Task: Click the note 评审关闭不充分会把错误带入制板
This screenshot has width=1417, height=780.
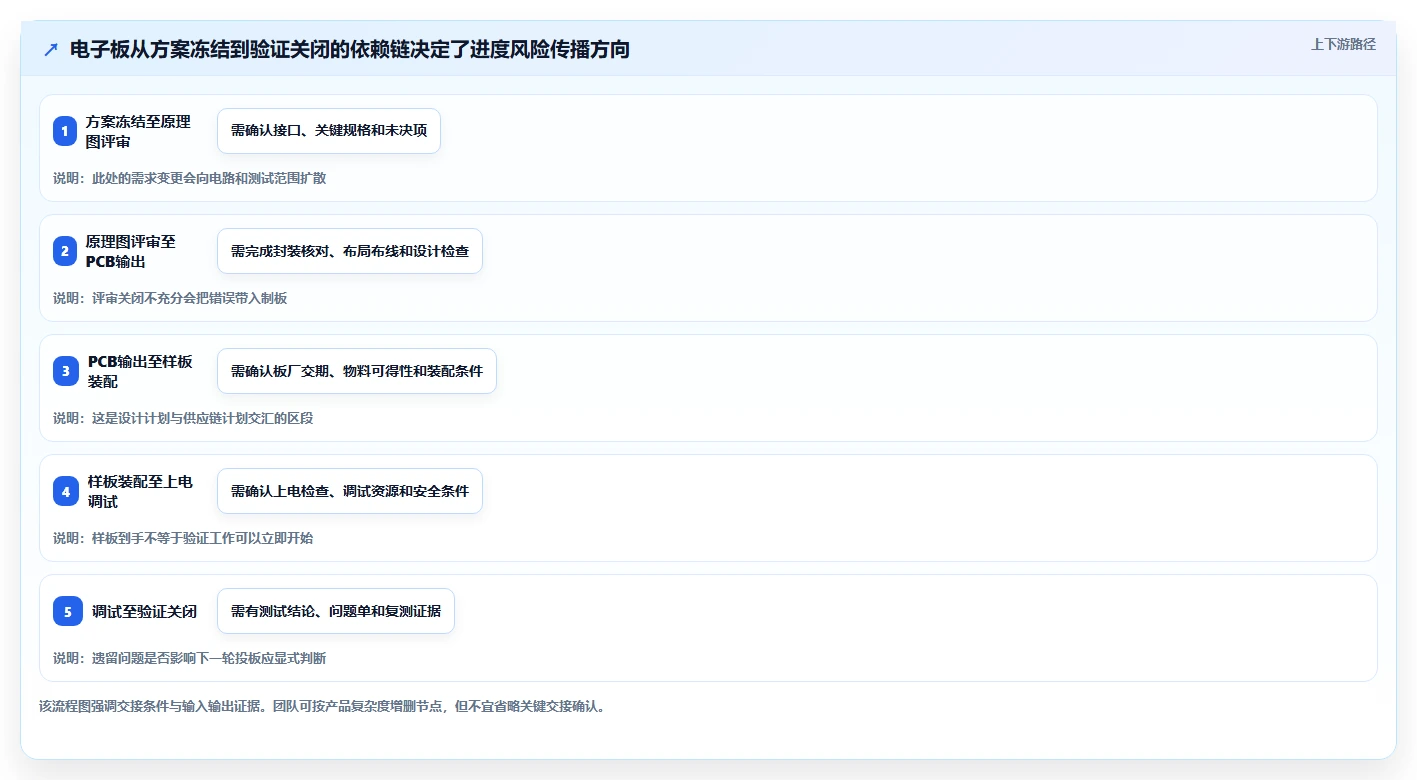Action: coord(170,298)
